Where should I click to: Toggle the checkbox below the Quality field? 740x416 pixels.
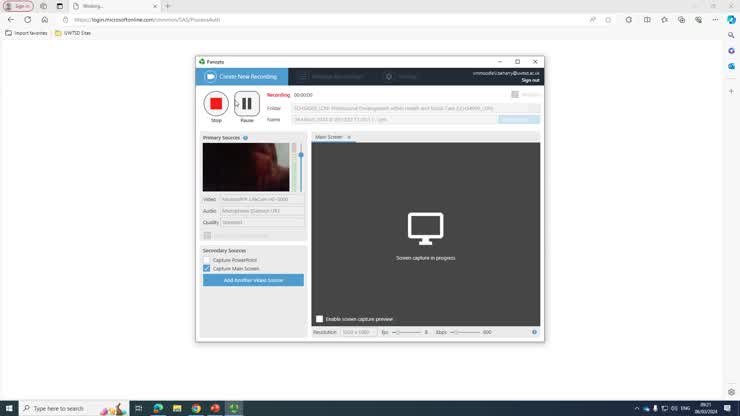(207, 235)
